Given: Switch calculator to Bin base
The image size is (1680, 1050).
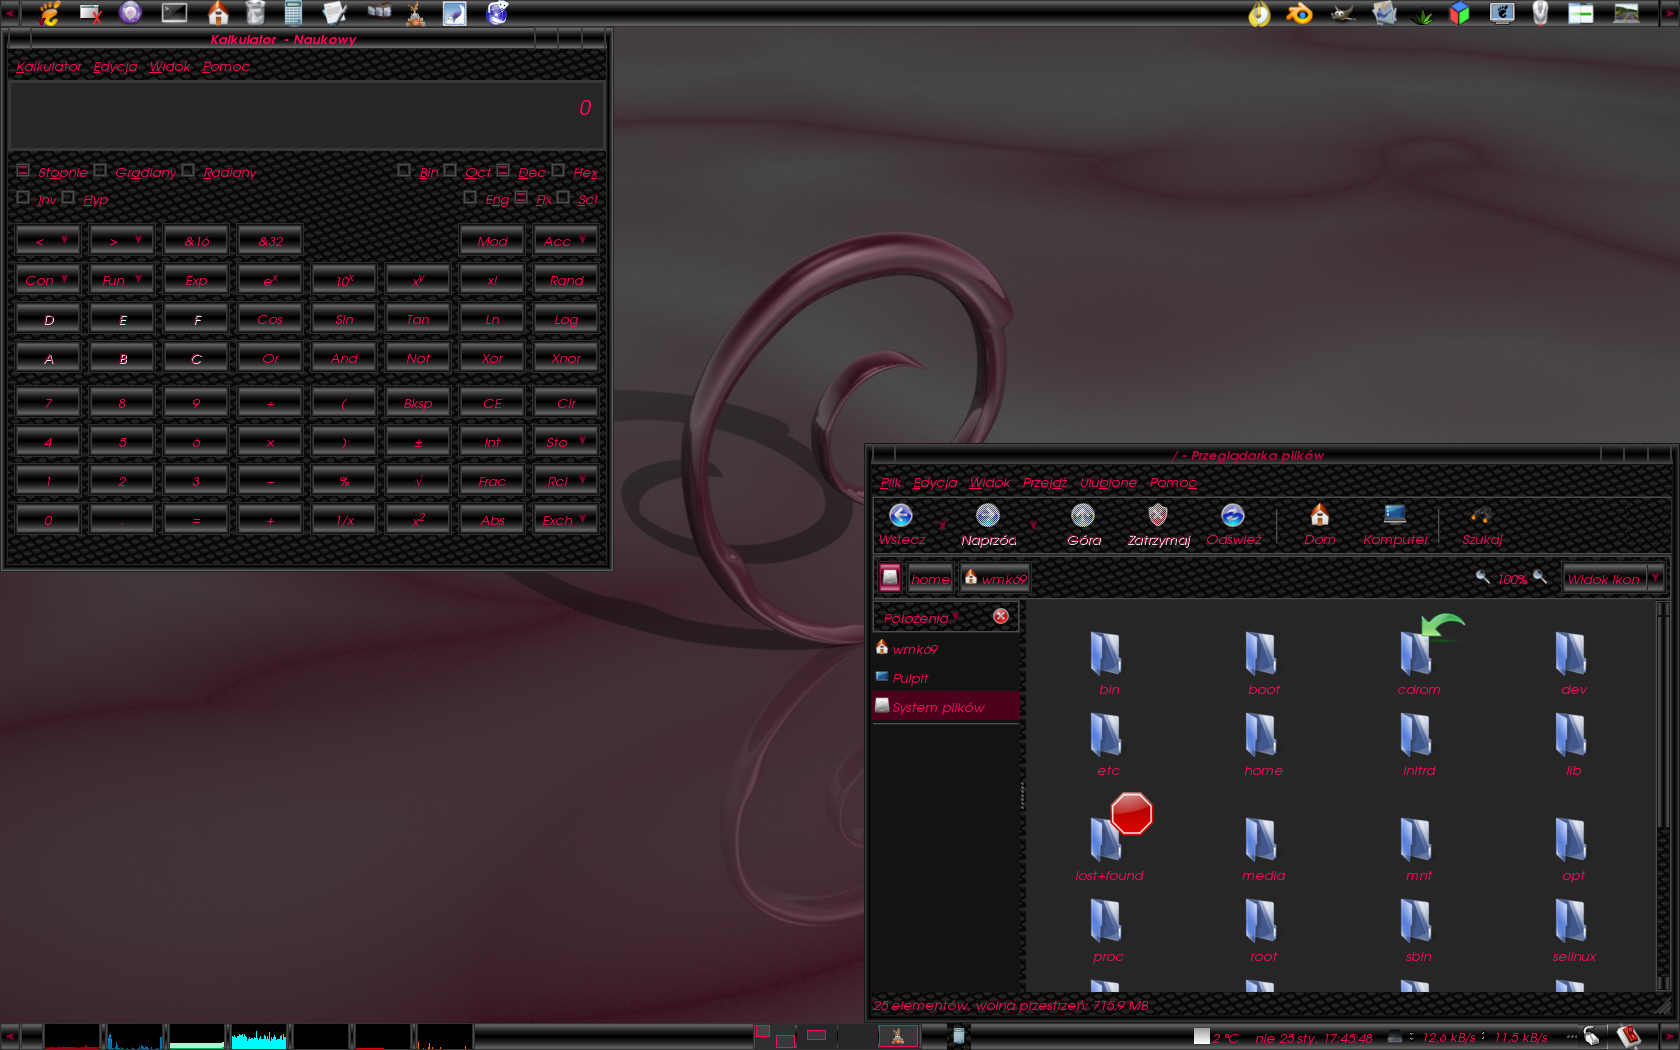Looking at the screenshot, I should point(418,172).
